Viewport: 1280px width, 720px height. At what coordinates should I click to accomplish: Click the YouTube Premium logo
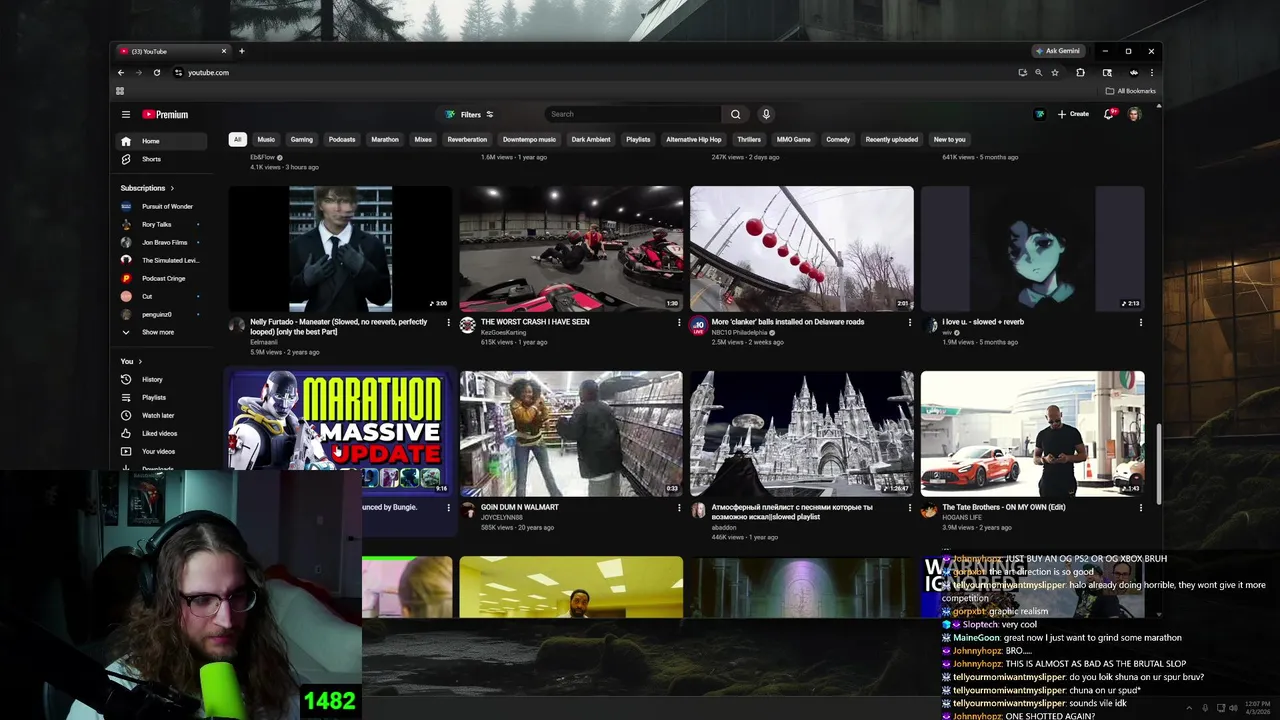click(165, 114)
